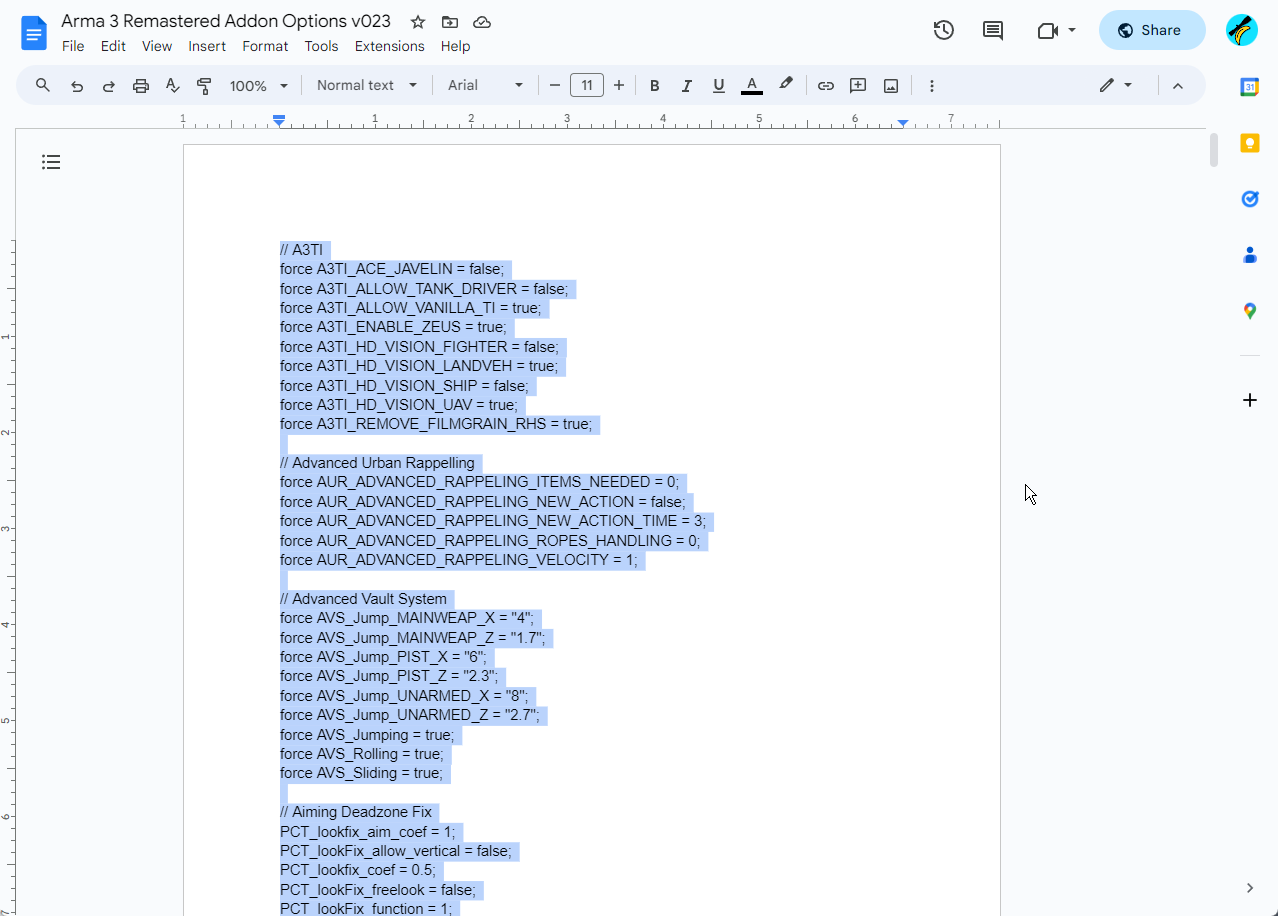Toggle underline formatting

(718, 86)
